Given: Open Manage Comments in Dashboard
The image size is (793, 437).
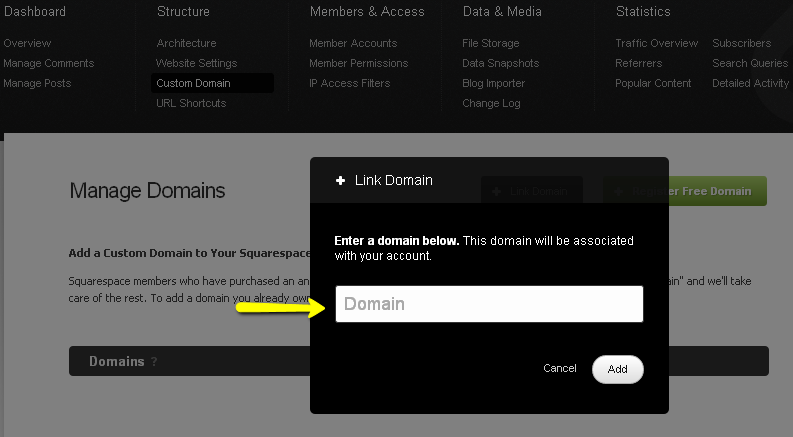Looking at the screenshot, I should [48, 63].
